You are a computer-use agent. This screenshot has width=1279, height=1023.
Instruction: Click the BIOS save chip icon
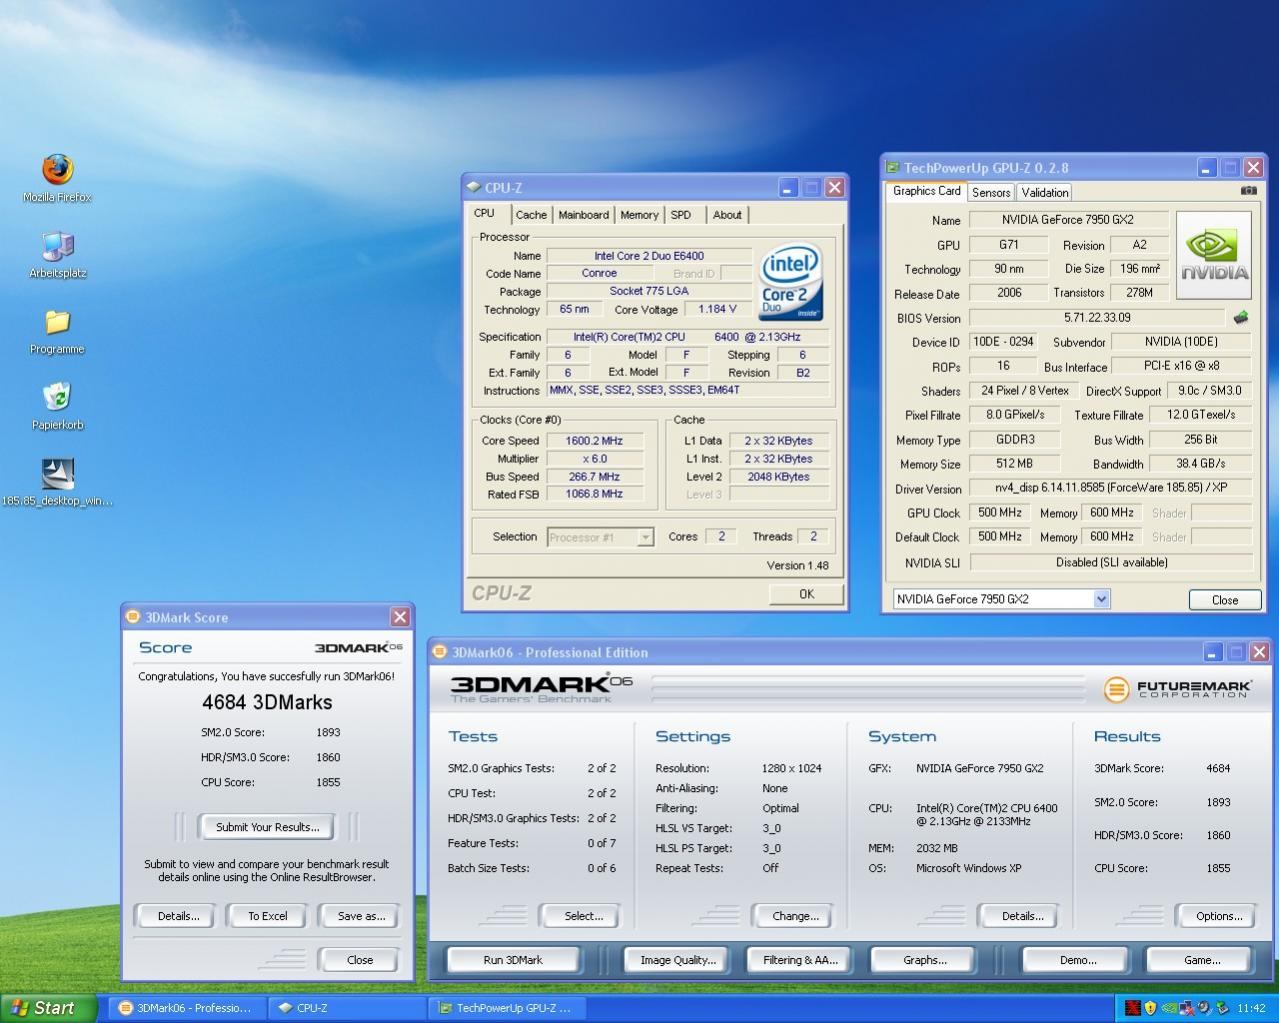[1241, 318]
